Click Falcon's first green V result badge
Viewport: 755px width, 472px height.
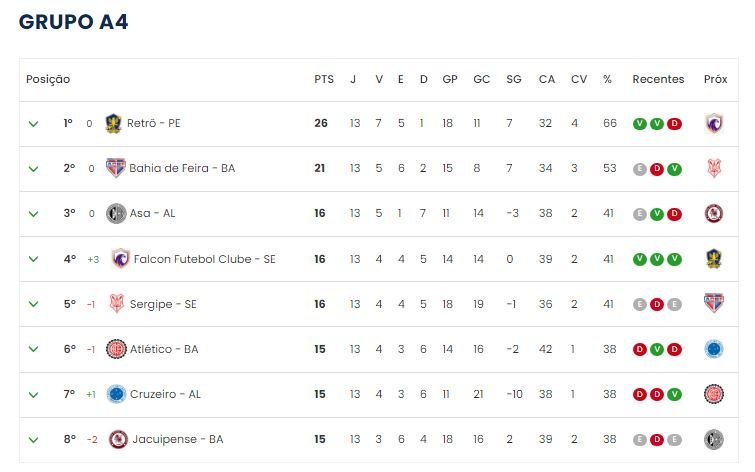click(639, 259)
